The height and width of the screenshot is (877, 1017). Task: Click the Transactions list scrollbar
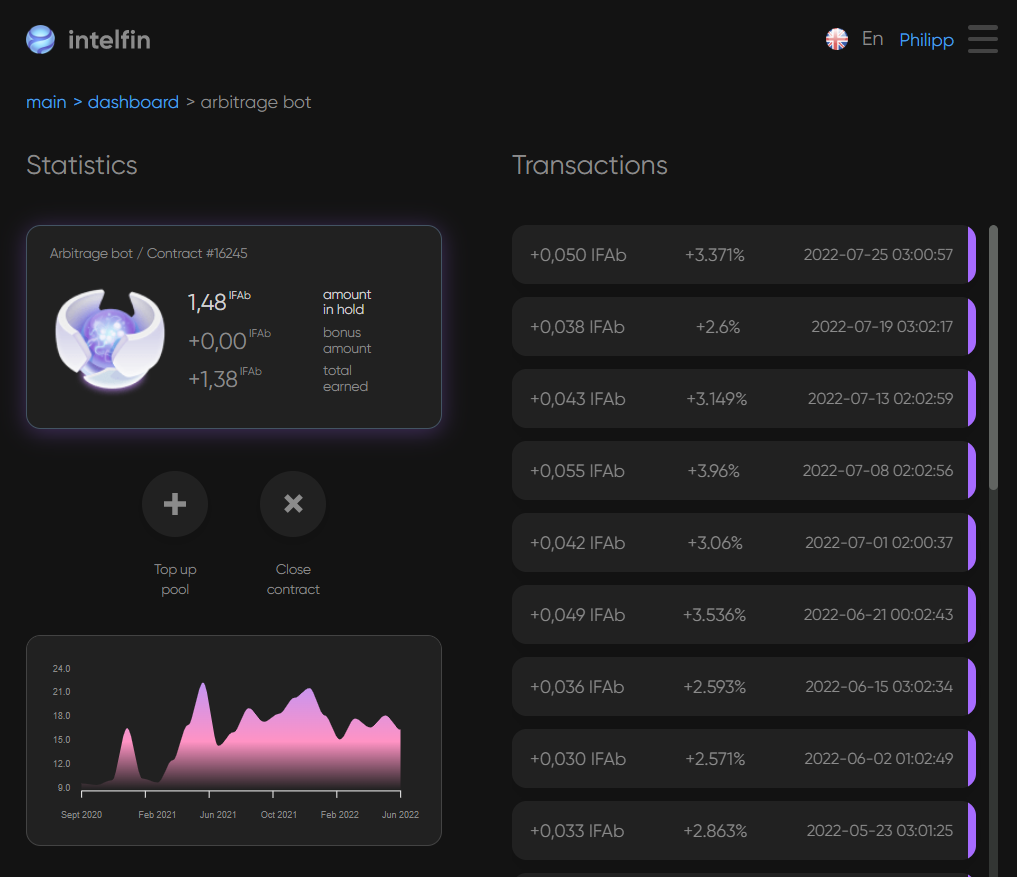(993, 358)
